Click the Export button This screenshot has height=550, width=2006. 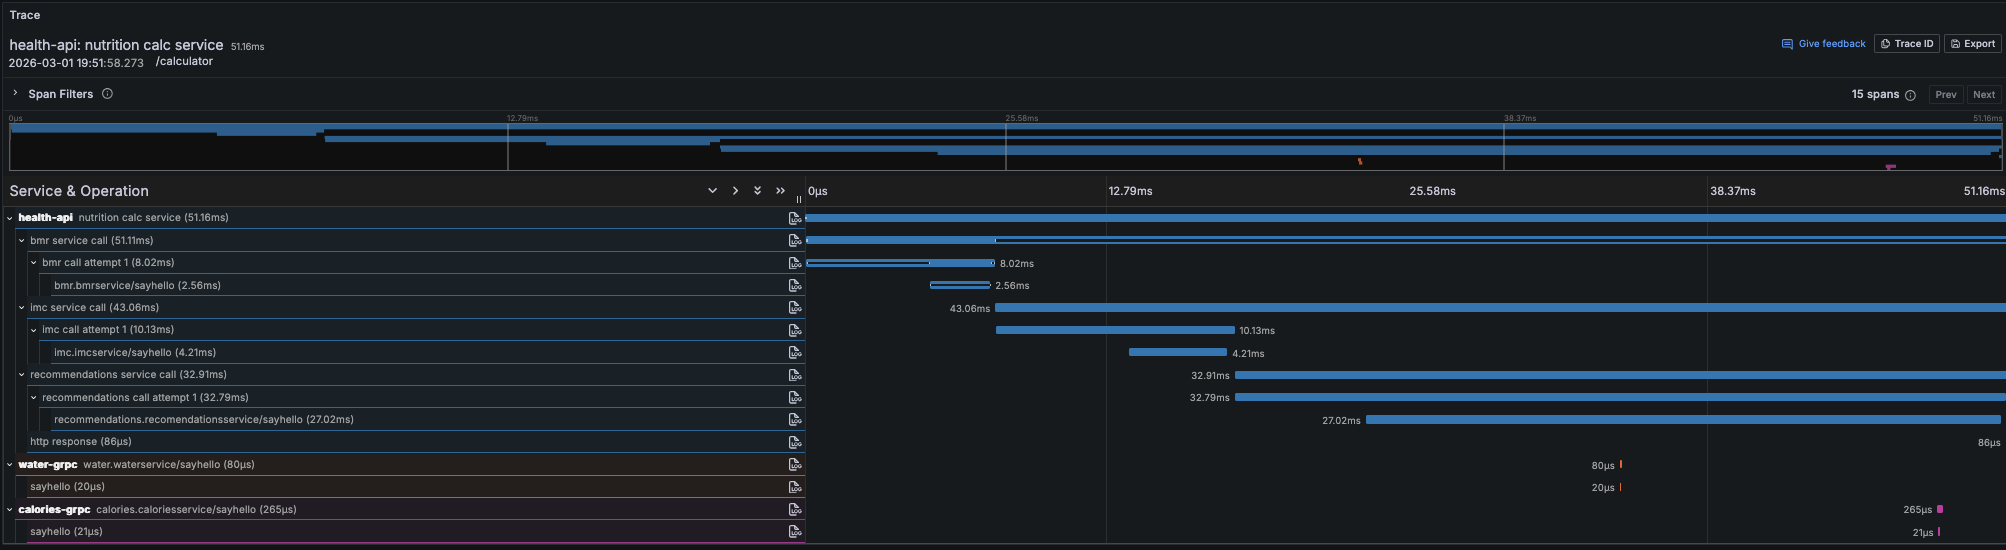(x=1972, y=44)
